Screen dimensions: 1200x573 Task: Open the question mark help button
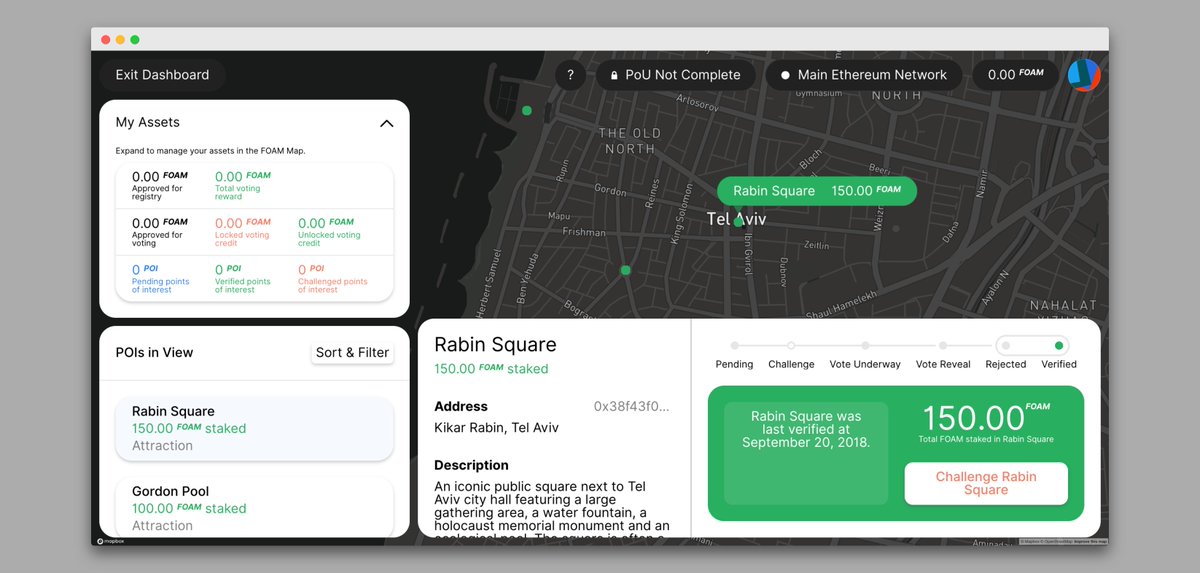[x=570, y=75]
